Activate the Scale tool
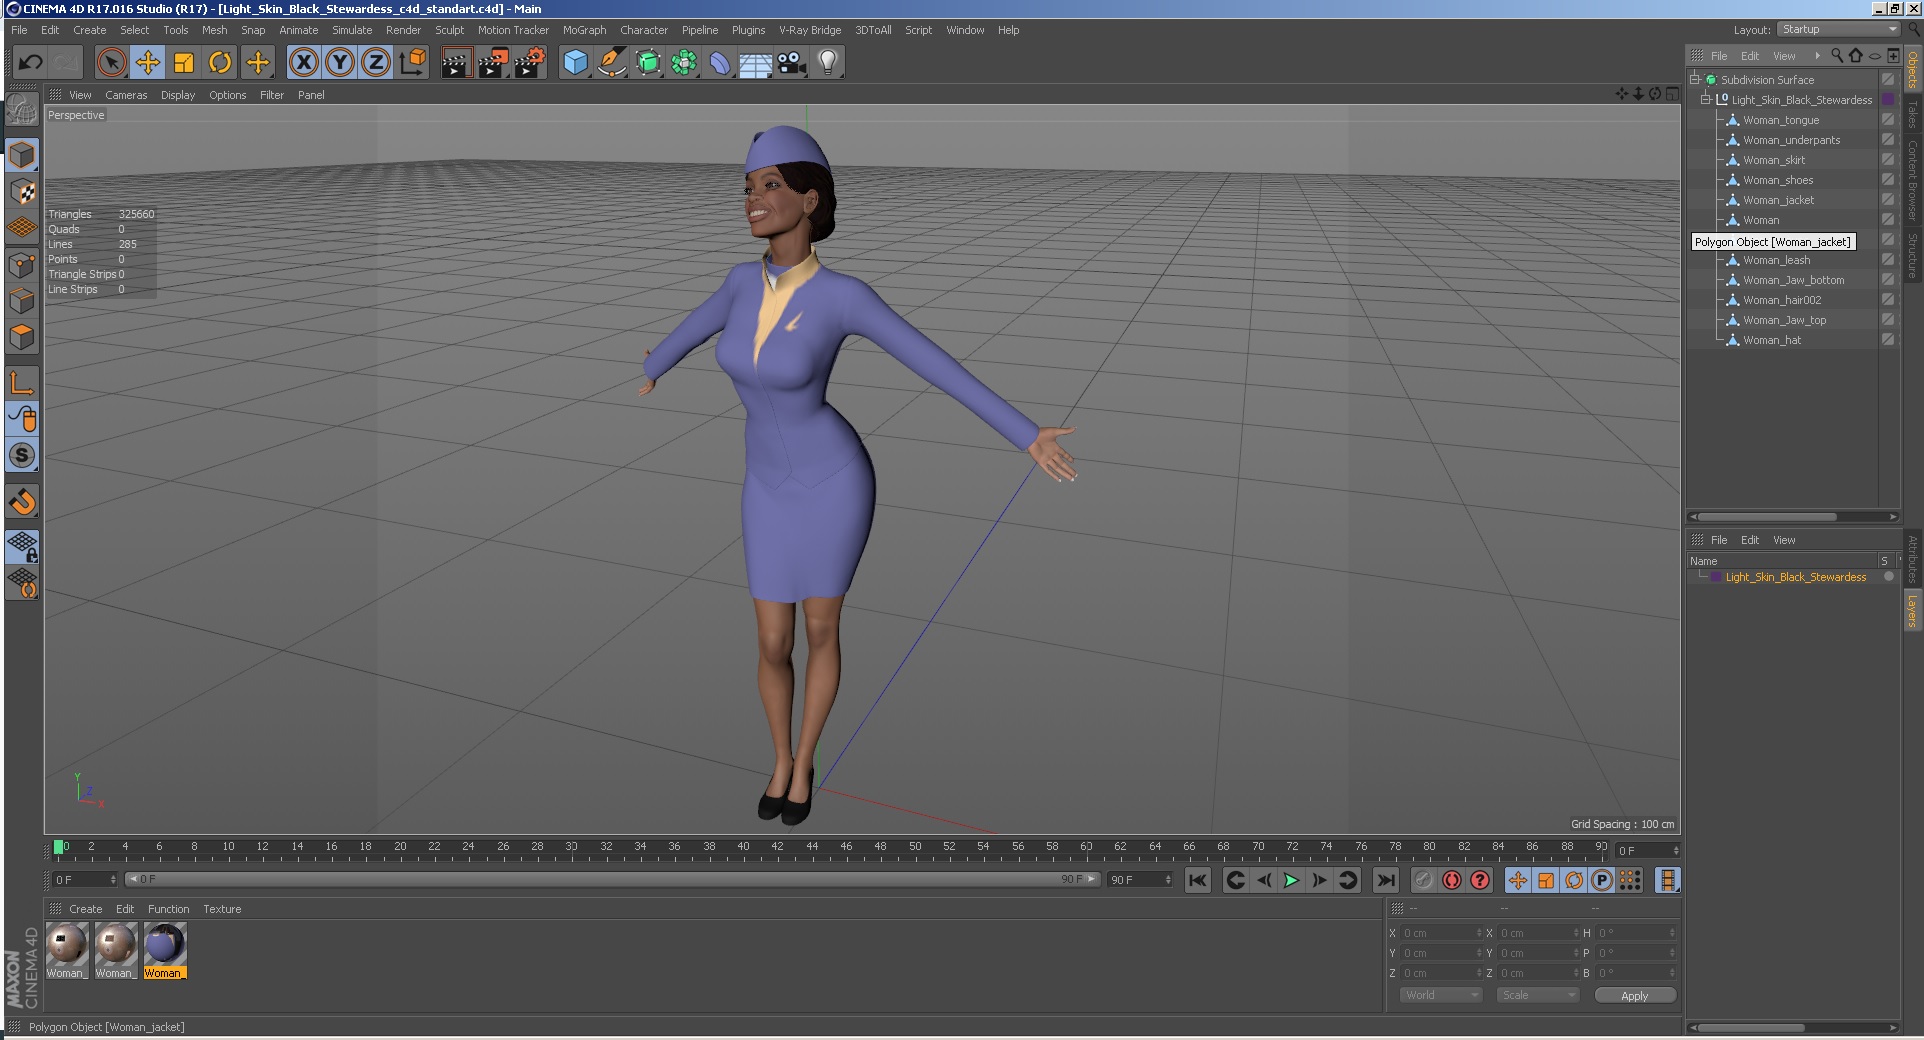 click(184, 62)
